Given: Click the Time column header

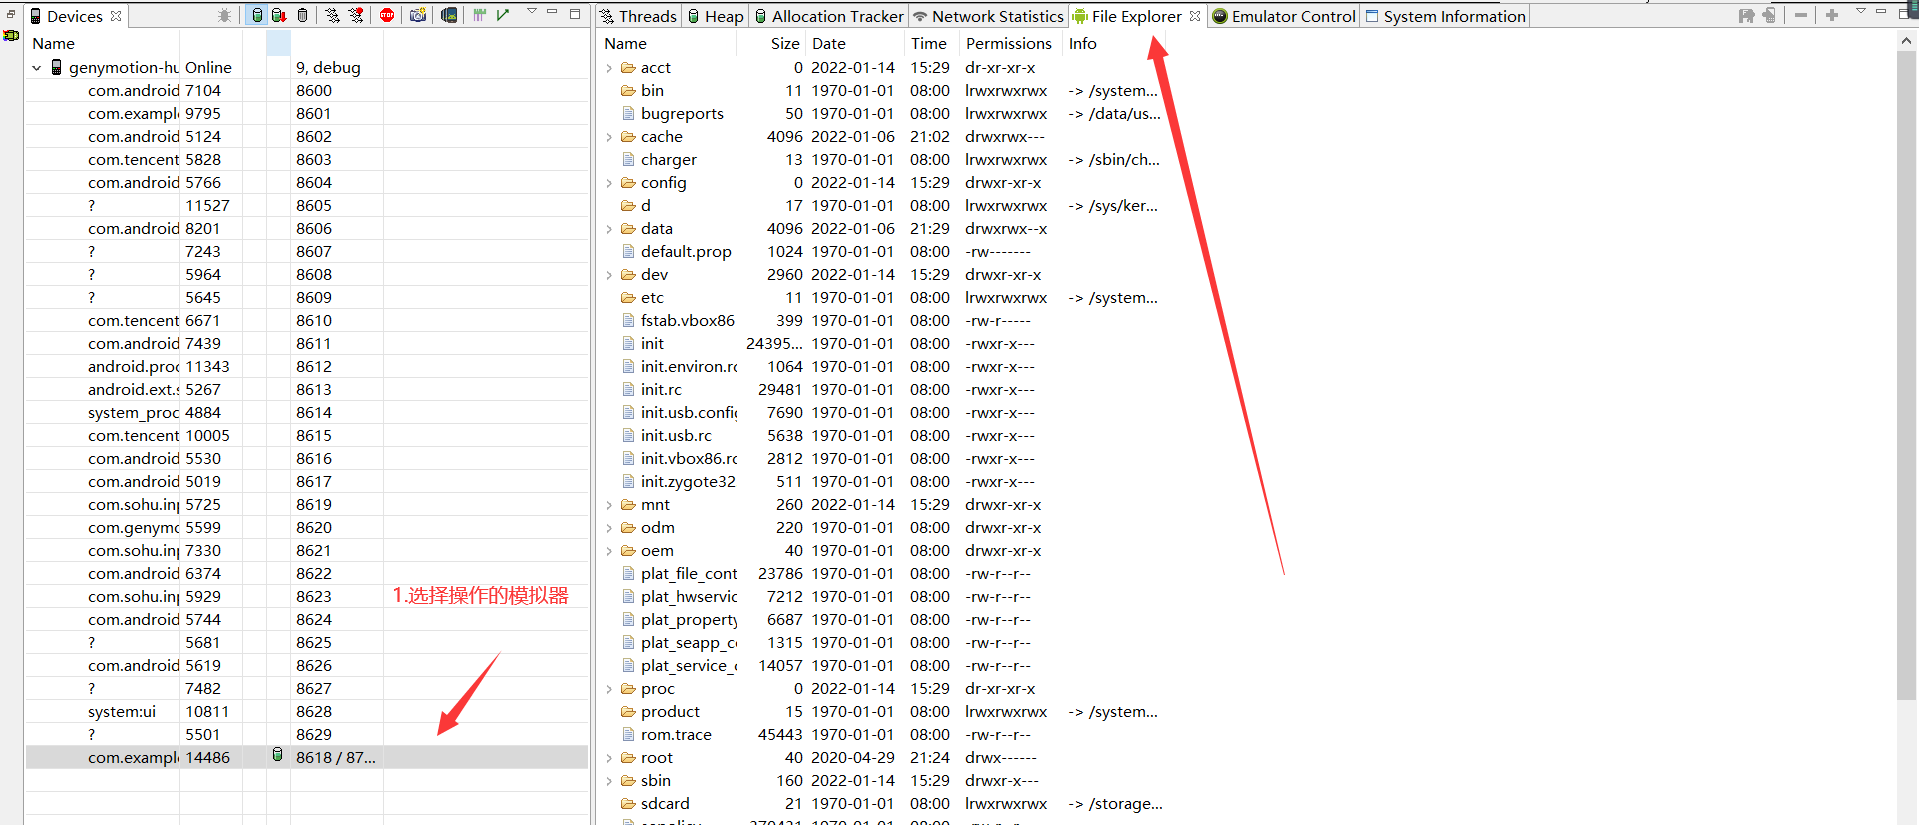Looking at the screenshot, I should tap(931, 43).
